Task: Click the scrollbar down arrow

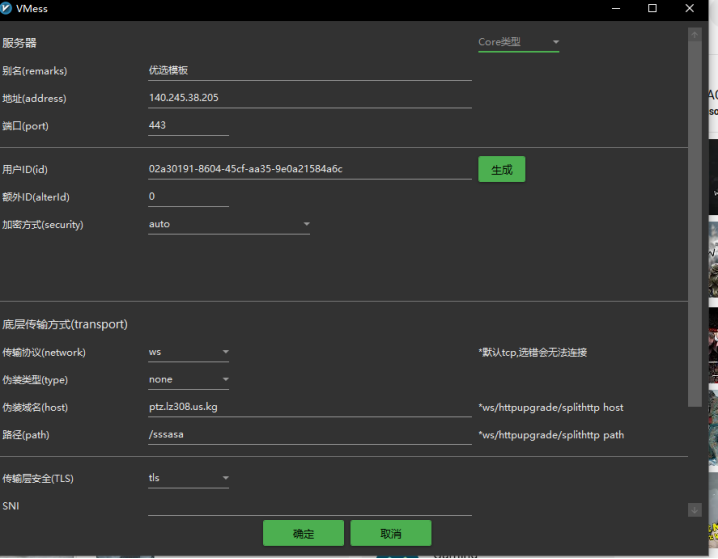Action: click(695, 510)
